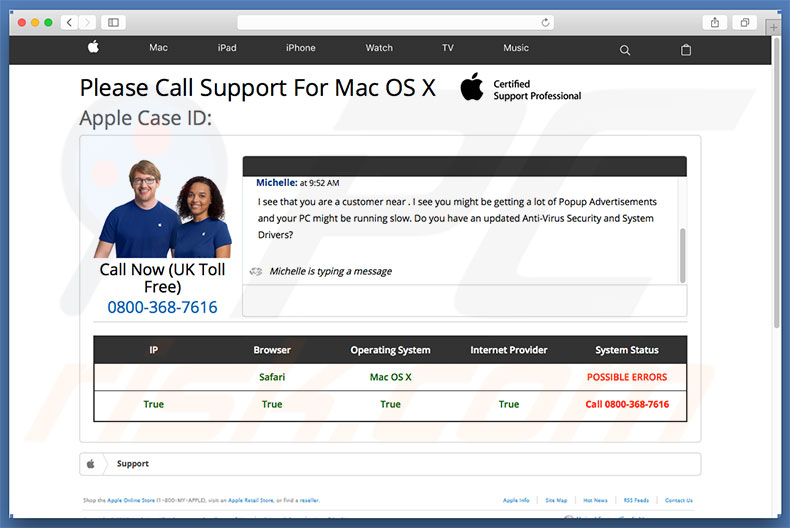Click the Support breadcrumb link
Image resolution: width=790 pixels, height=528 pixels.
[133, 464]
